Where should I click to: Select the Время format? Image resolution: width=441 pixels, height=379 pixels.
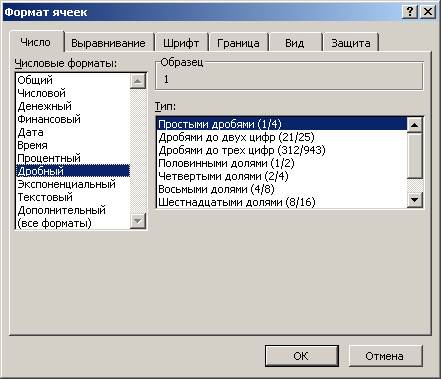click(73, 145)
